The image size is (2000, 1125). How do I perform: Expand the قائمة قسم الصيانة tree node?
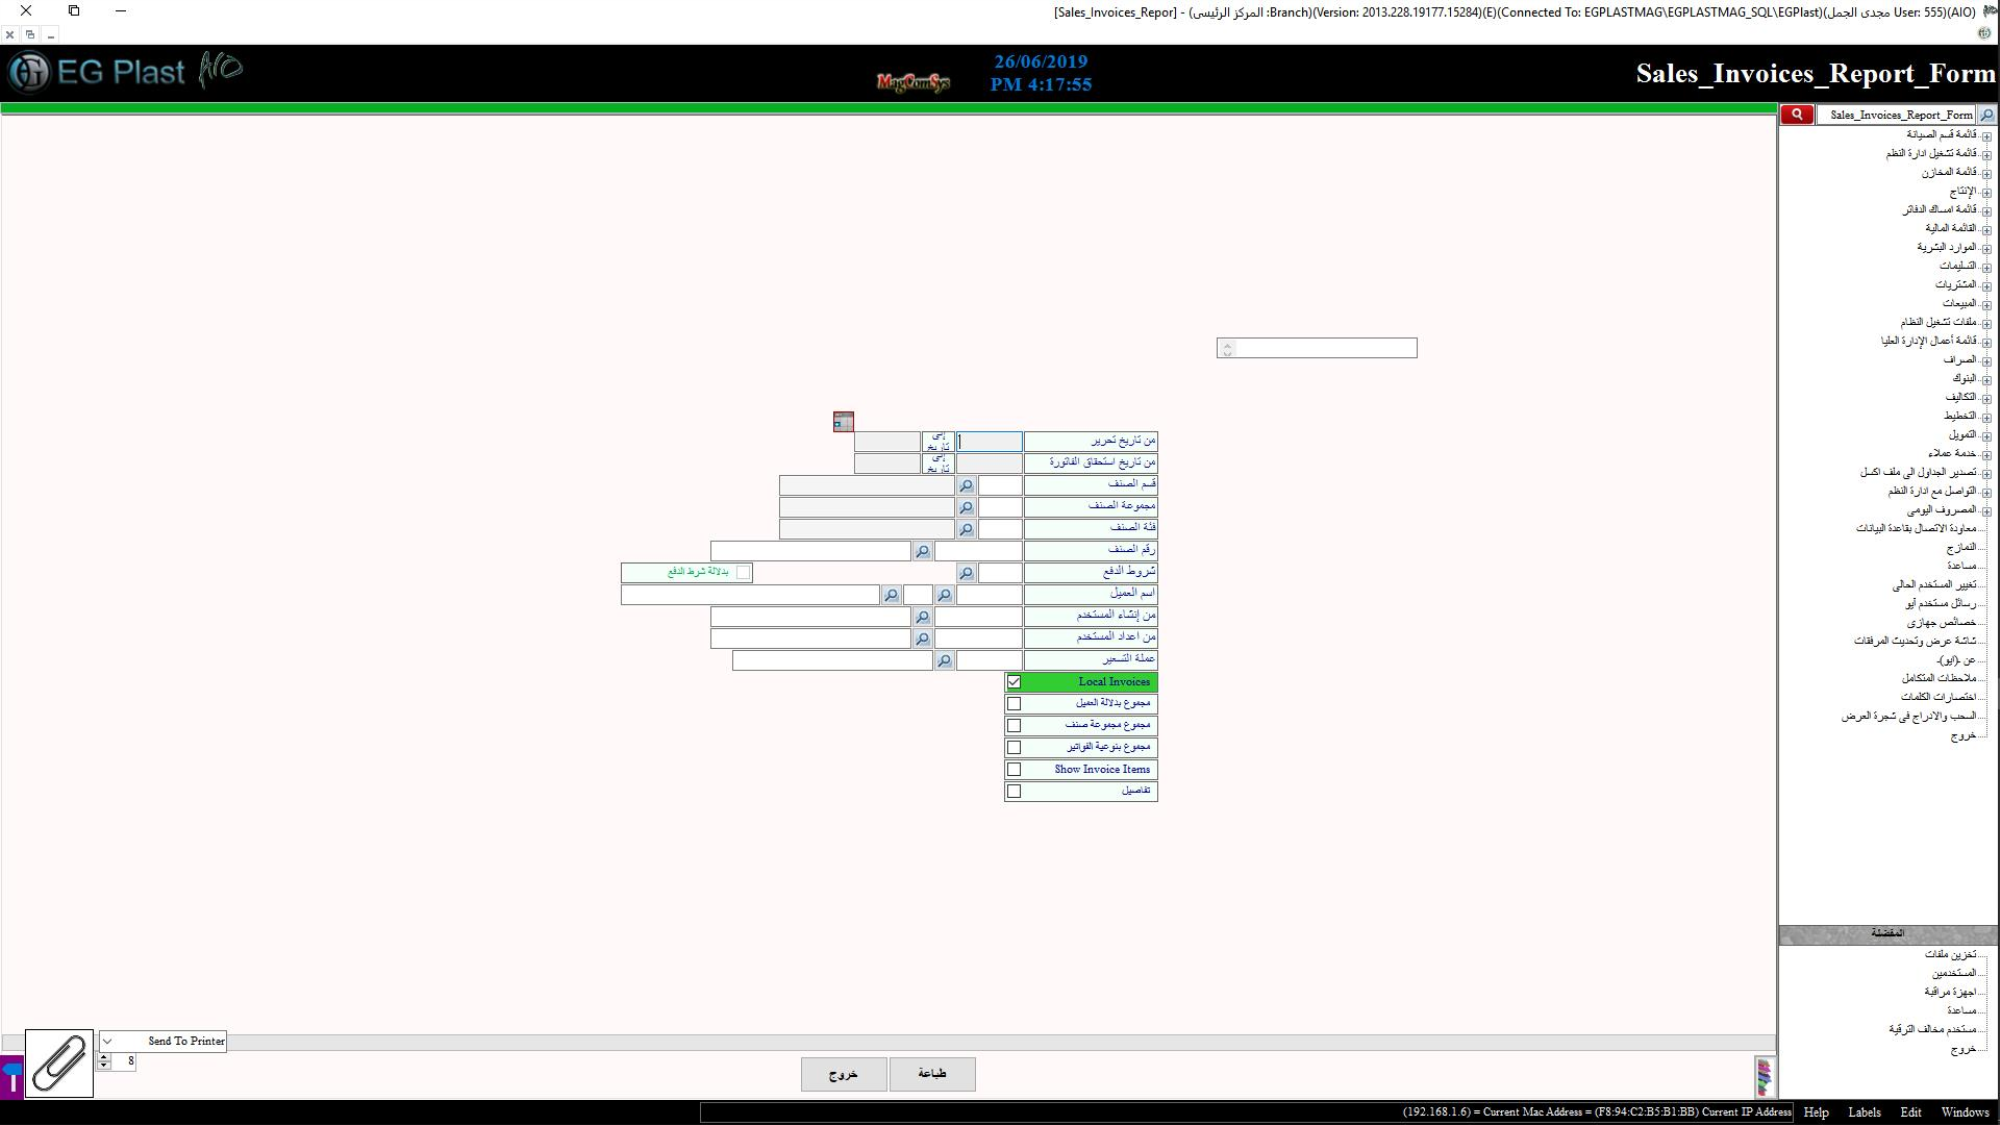pos(1986,136)
